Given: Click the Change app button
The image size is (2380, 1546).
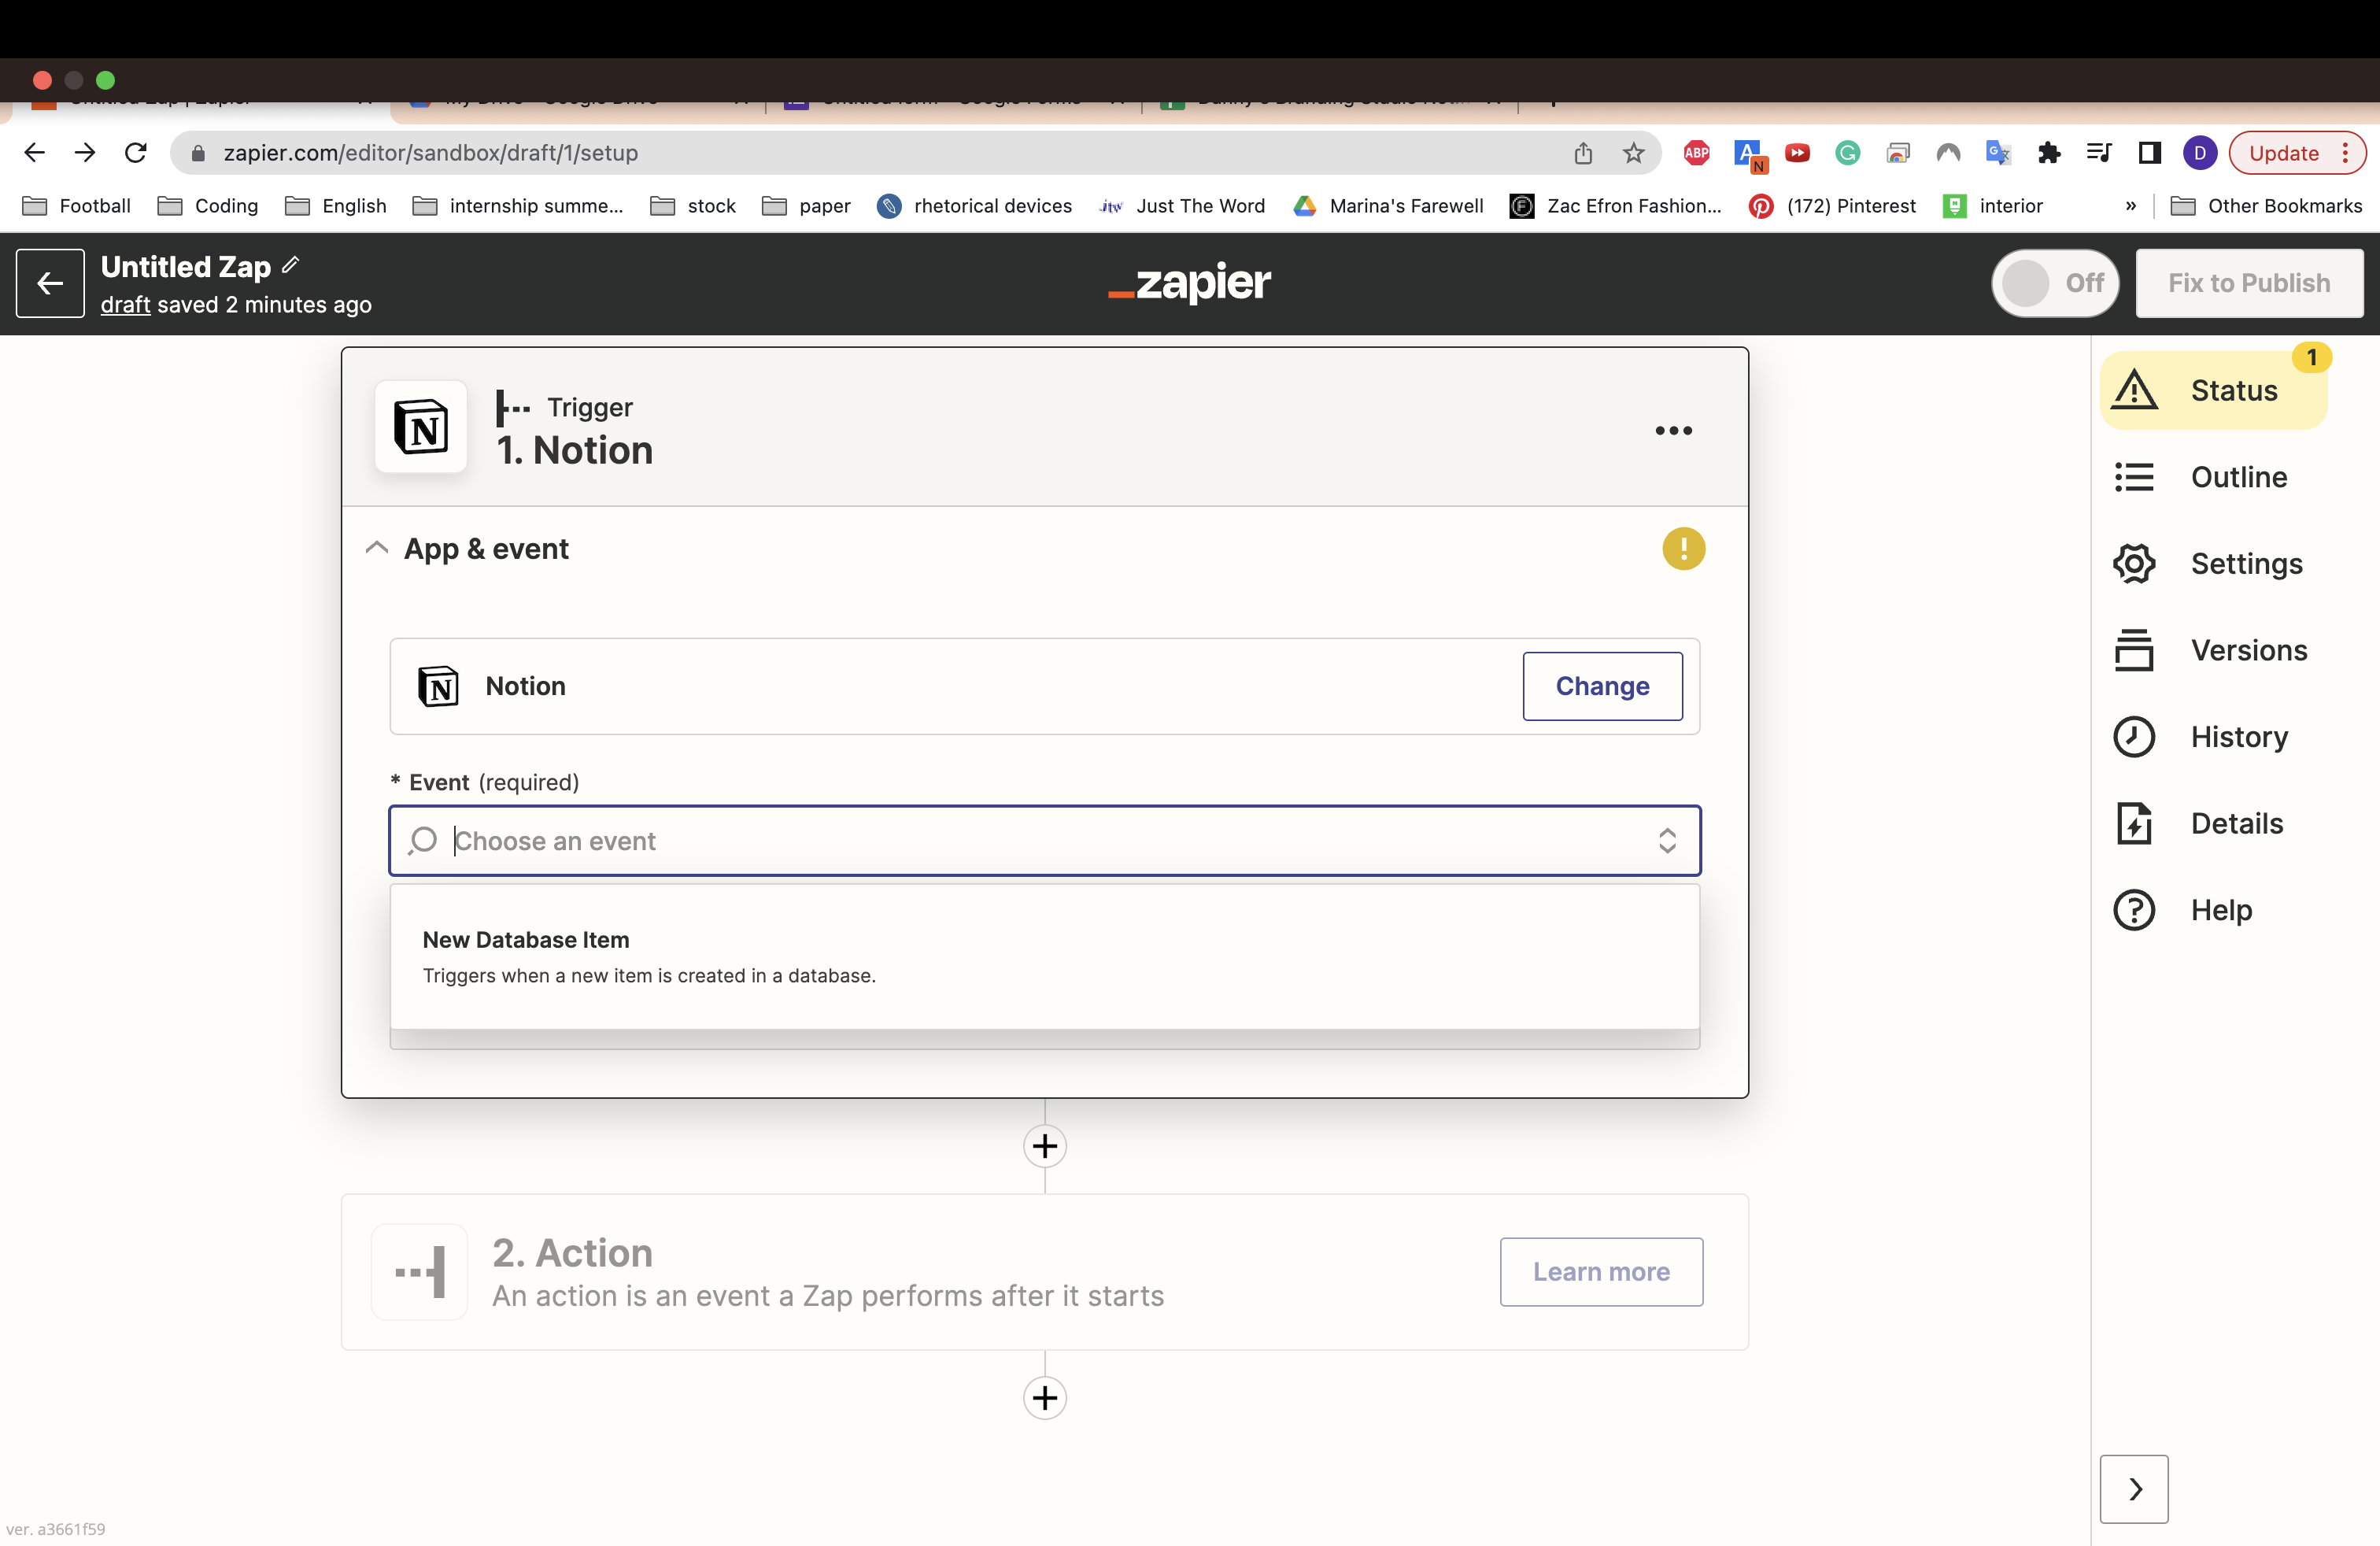Looking at the screenshot, I should click(x=1603, y=686).
